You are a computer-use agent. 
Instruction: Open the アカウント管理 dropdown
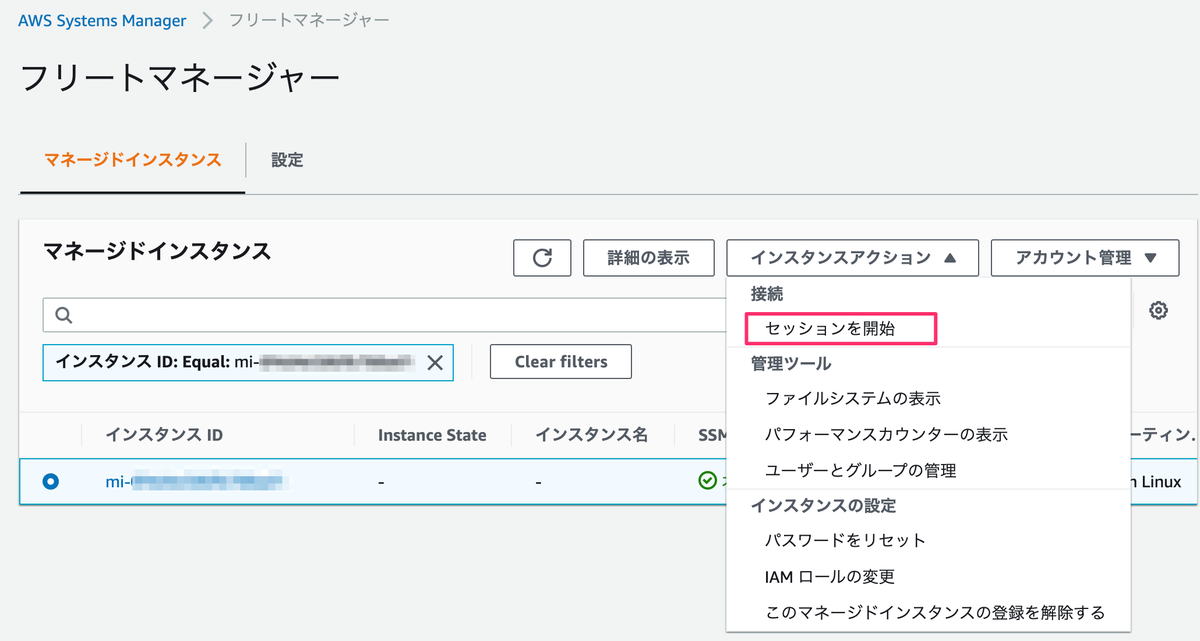1084,258
